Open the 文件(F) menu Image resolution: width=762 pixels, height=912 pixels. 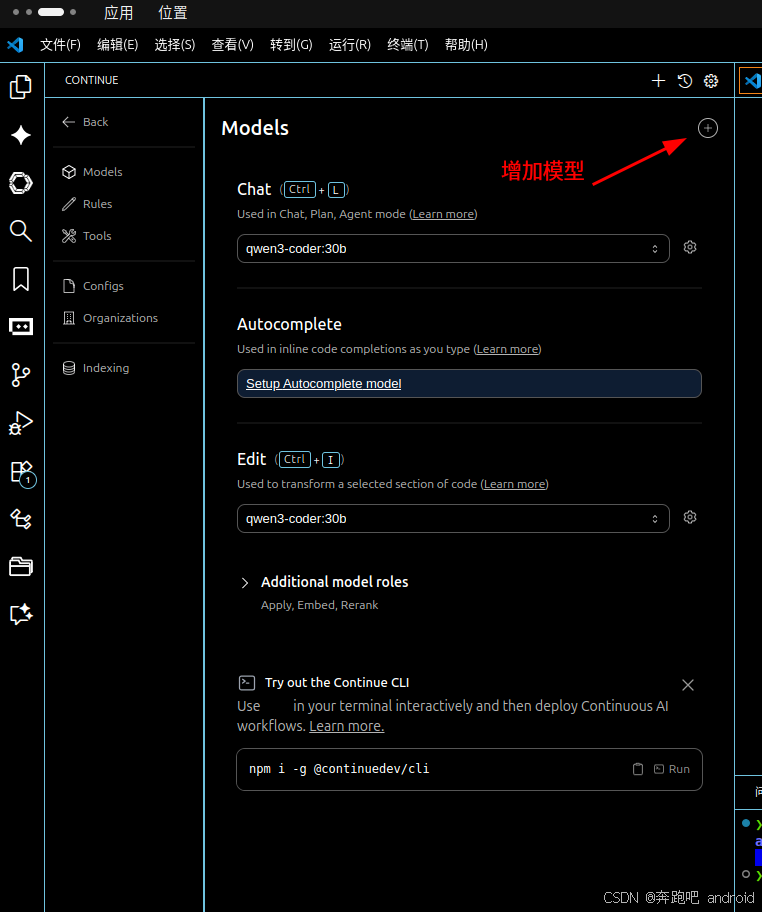click(x=60, y=45)
